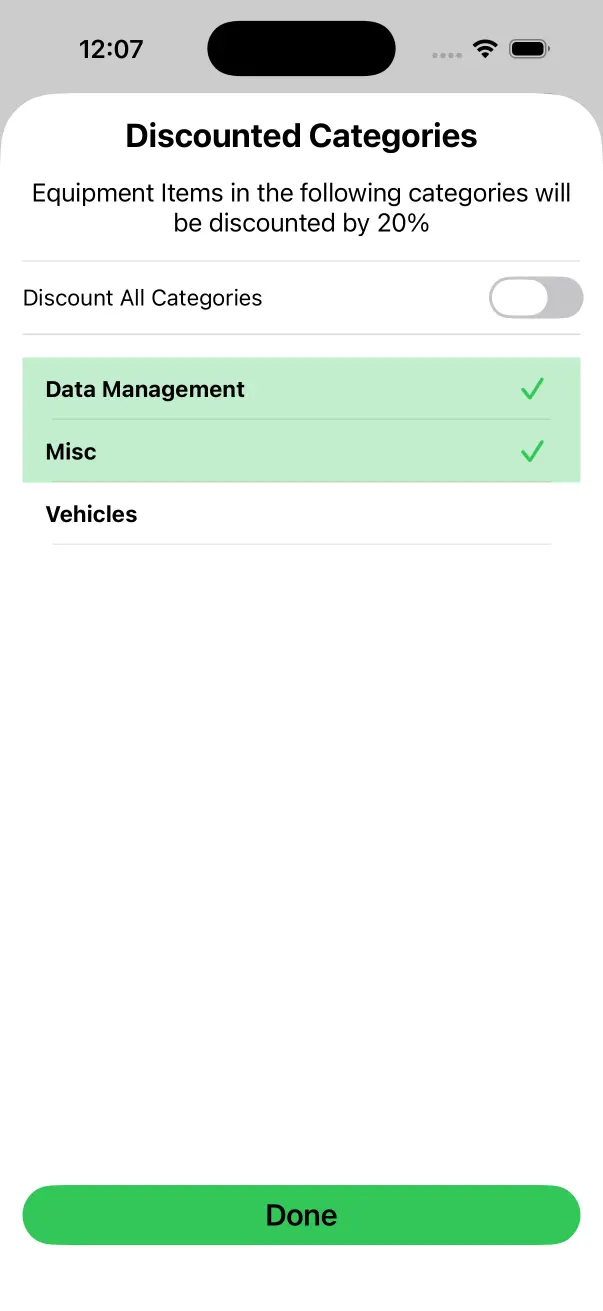Tap the checkmark area on the Vehicles row
603x1311 pixels.
(x=532, y=514)
